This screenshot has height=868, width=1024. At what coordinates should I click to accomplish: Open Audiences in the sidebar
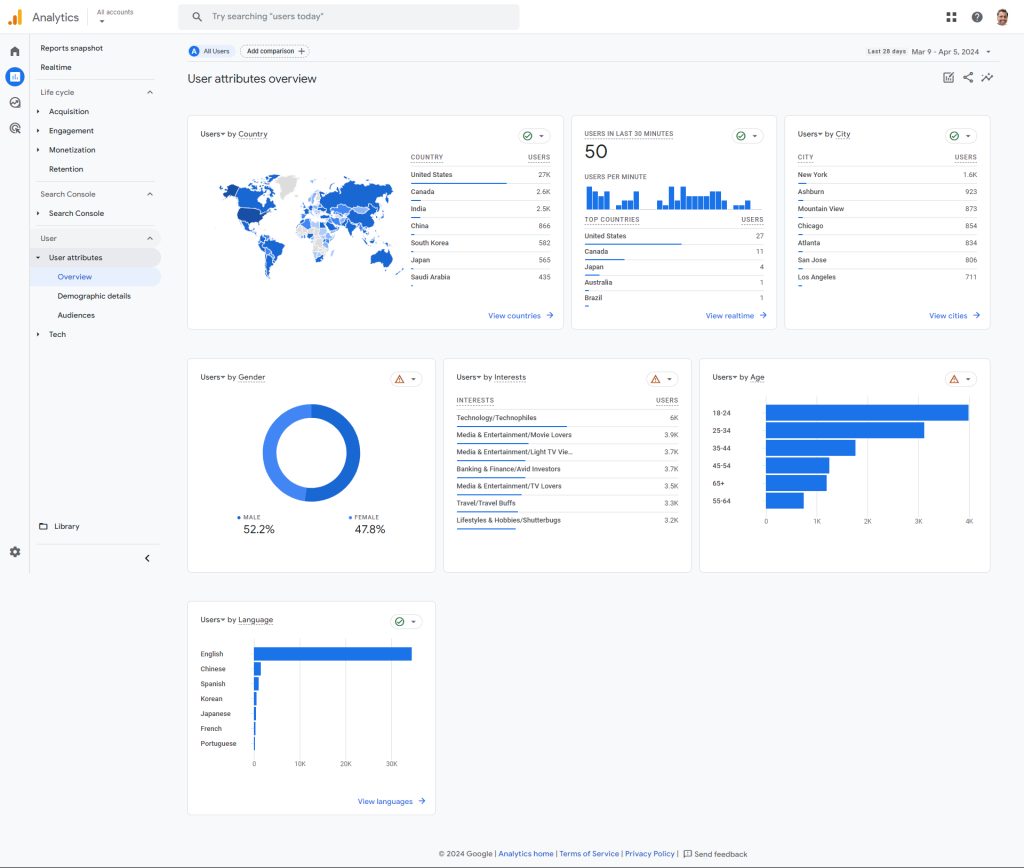pyautogui.click(x=76, y=315)
